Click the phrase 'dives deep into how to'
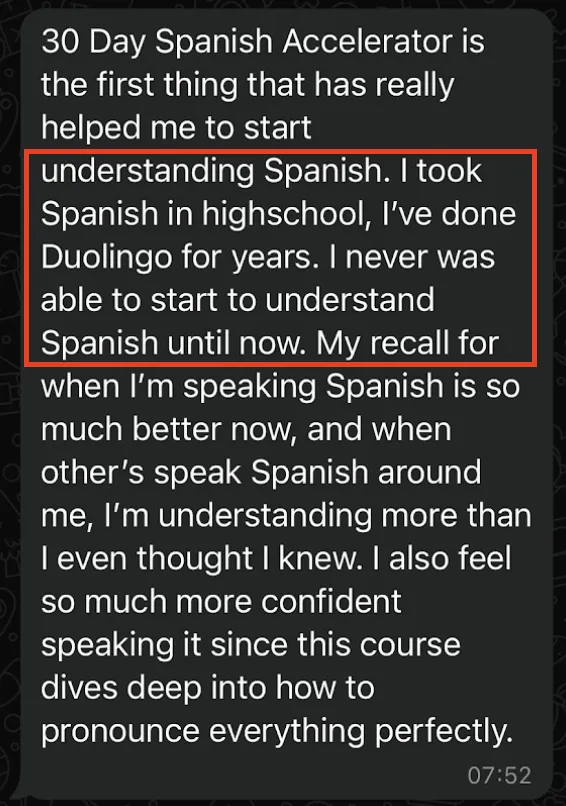 point(208,688)
